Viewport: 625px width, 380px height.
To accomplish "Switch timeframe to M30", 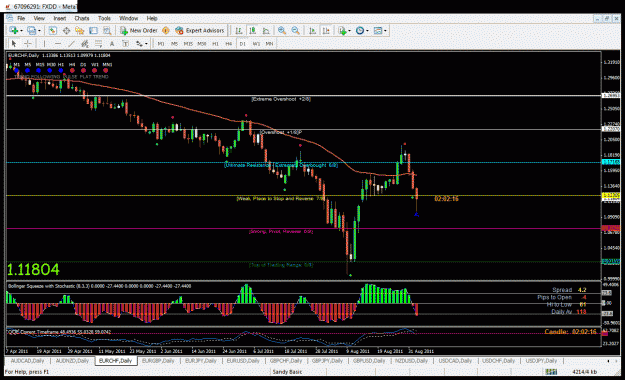I will 202,44.
